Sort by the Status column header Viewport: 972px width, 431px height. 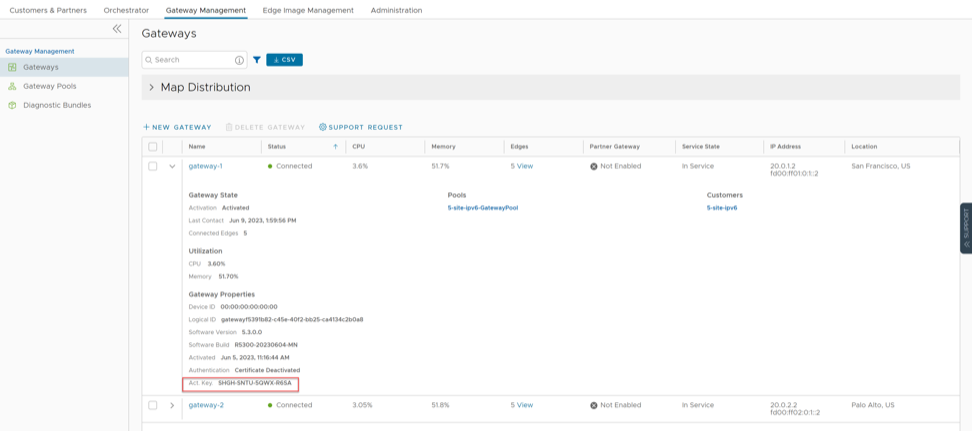pyautogui.click(x=277, y=146)
